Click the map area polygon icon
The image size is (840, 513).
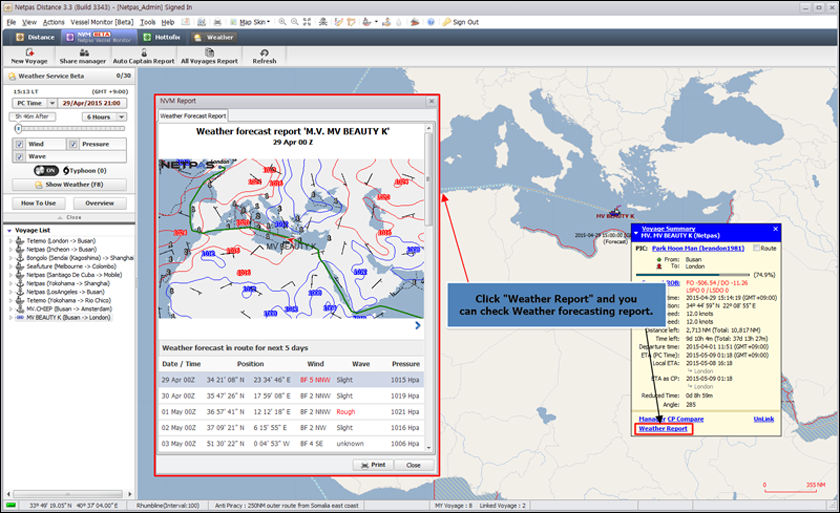(351, 22)
